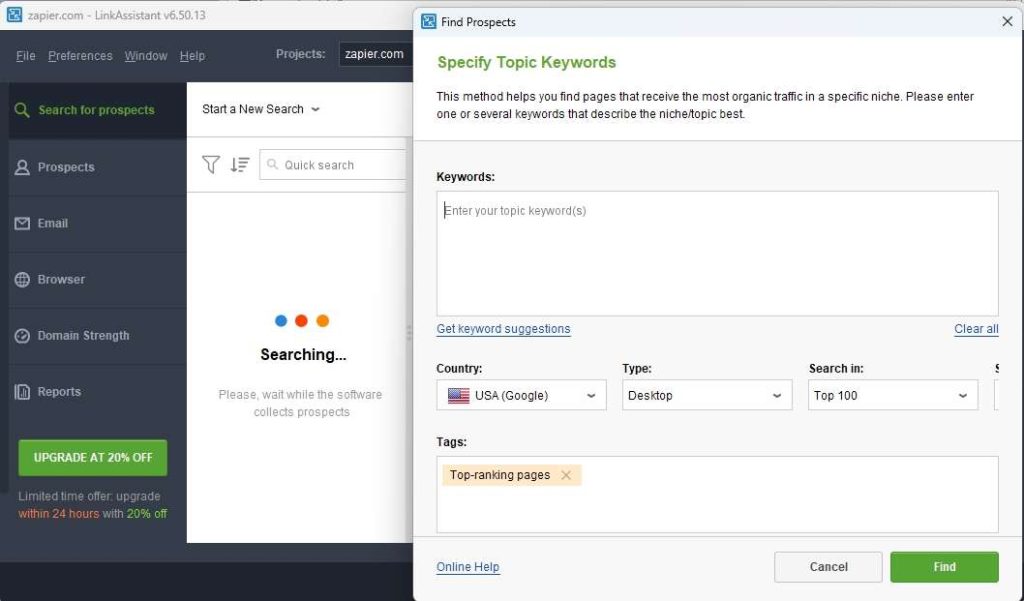The width and height of the screenshot is (1024, 601).
Task: Open the Search in Top 100 dropdown
Action: click(891, 394)
